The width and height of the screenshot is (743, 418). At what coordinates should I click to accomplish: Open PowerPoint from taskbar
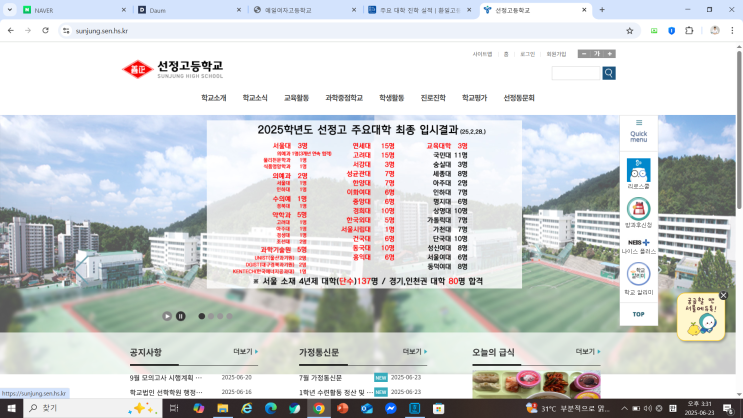343,408
